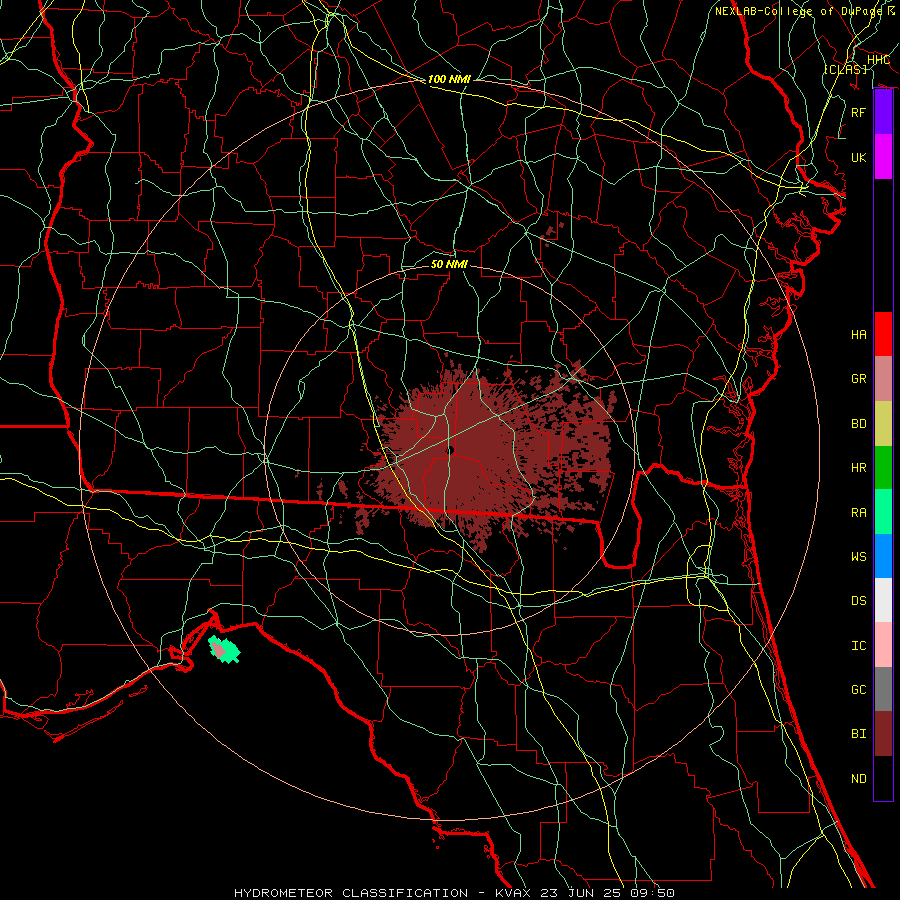Click the large brown biological echo around the radar
The image size is (900, 900).
(488, 453)
